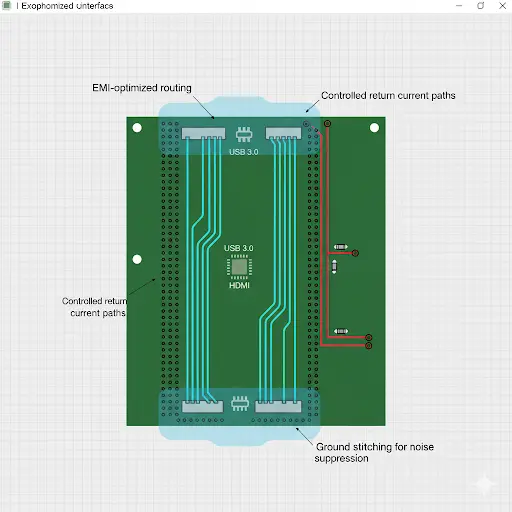Image resolution: width=512 pixels, height=512 pixels.
Task: Click 'Controlled return current paths' label at top right
Action: click(388, 96)
